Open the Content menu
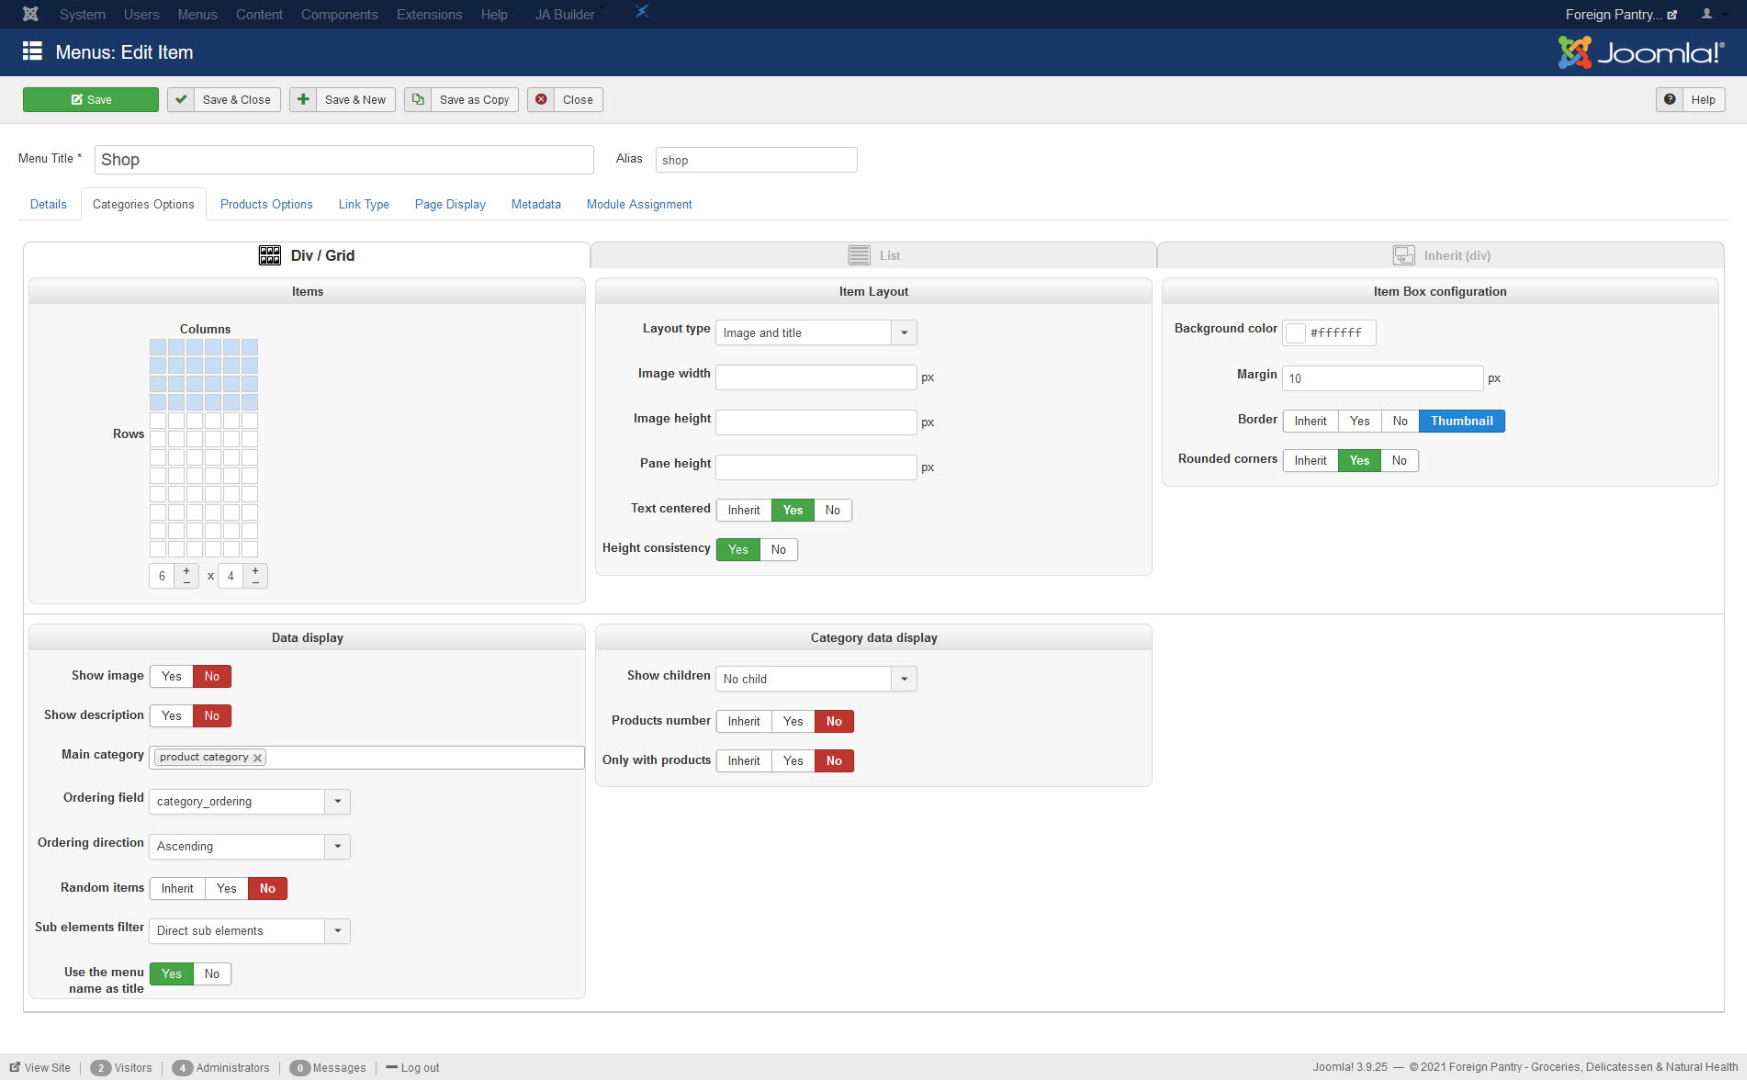1747x1080 pixels. pos(259,14)
